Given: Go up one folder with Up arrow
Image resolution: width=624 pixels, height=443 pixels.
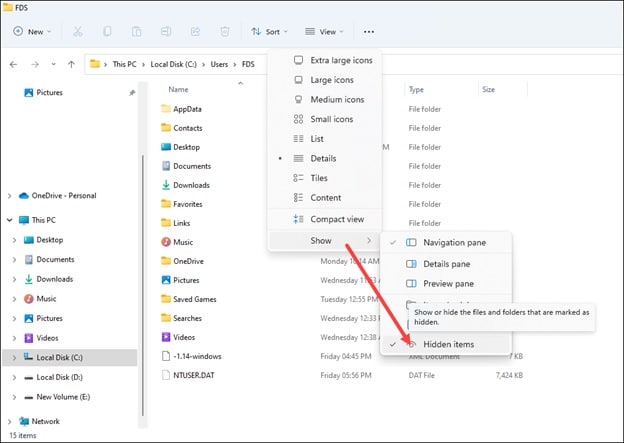Looking at the screenshot, I should [x=72, y=64].
